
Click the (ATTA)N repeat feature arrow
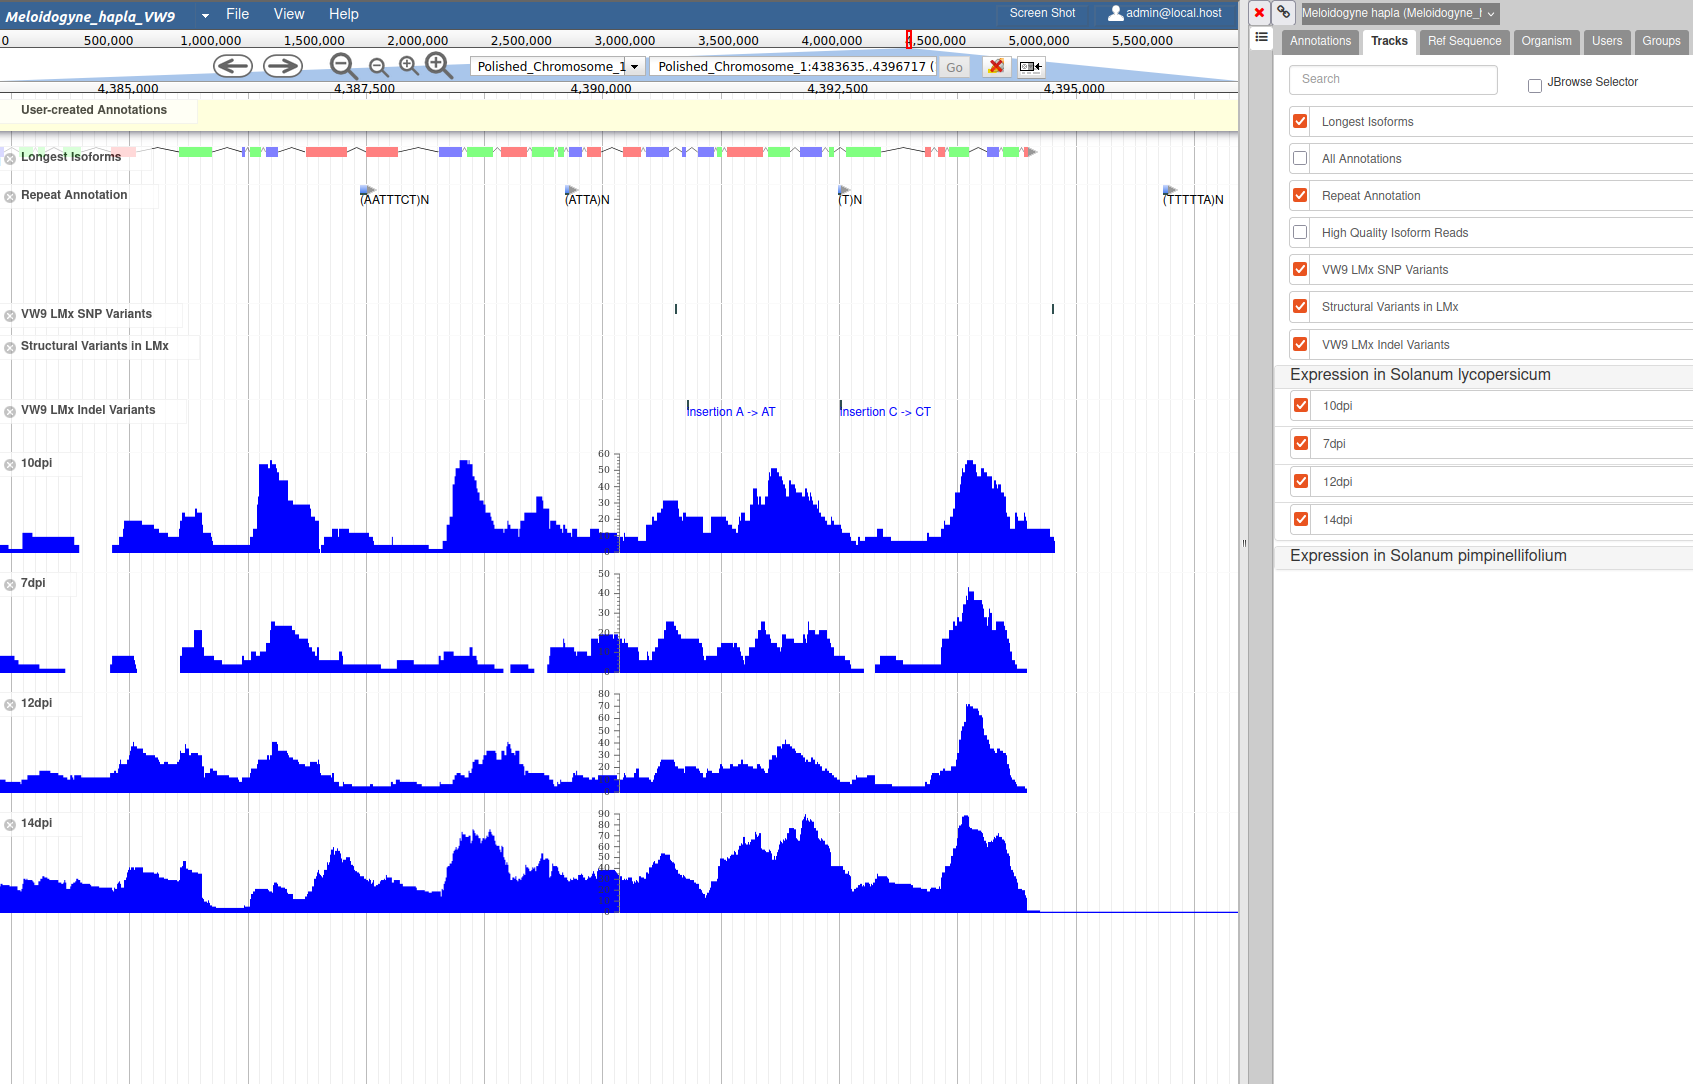click(571, 189)
